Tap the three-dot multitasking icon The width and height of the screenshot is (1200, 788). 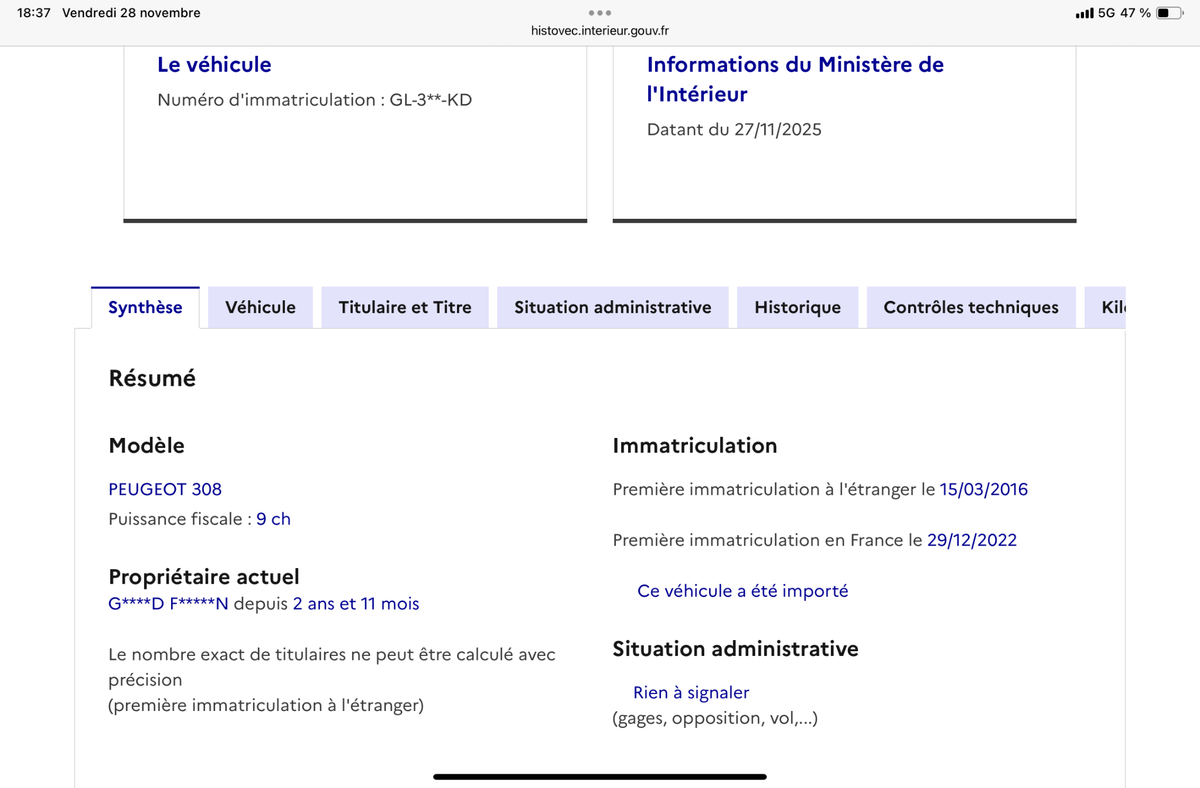(x=600, y=12)
